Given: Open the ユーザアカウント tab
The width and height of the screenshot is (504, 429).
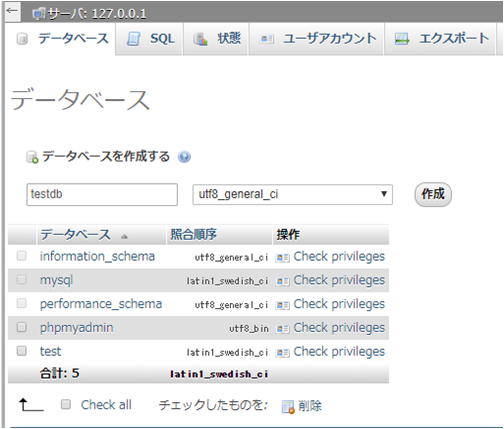Looking at the screenshot, I should click(317, 39).
